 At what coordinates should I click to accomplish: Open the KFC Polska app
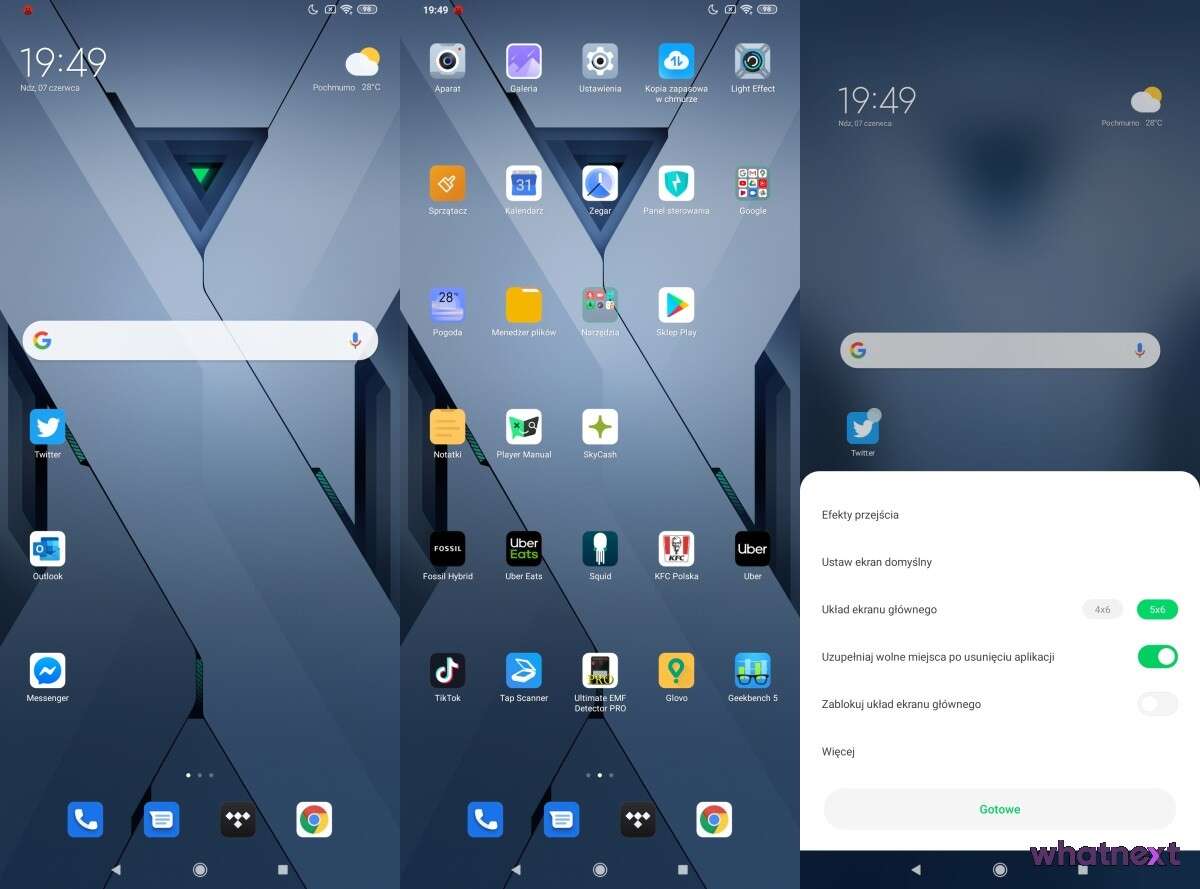[x=676, y=549]
